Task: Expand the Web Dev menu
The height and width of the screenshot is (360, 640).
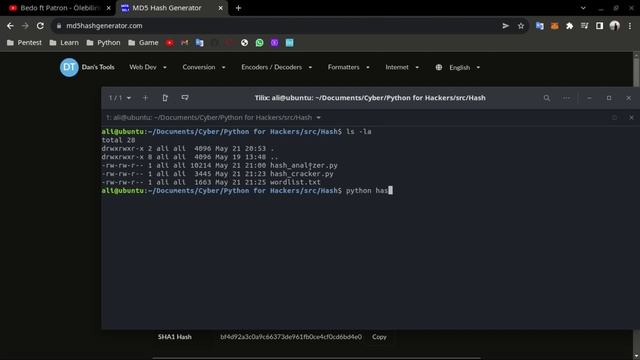Action: coord(148,67)
